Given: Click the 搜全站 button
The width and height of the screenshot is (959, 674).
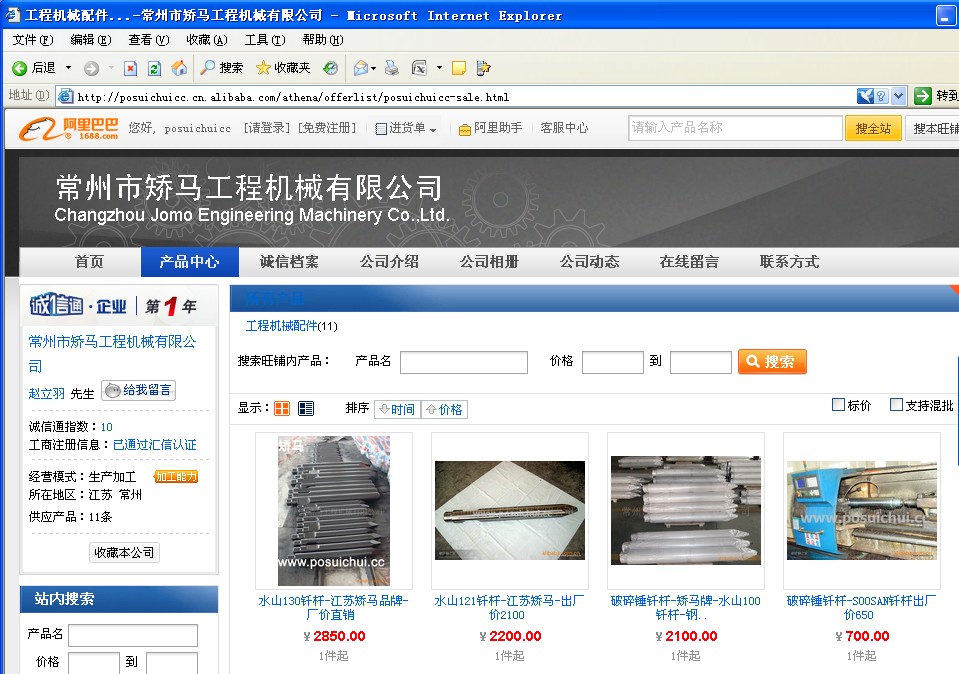Looking at the screenshot, I should coord(873,128).
